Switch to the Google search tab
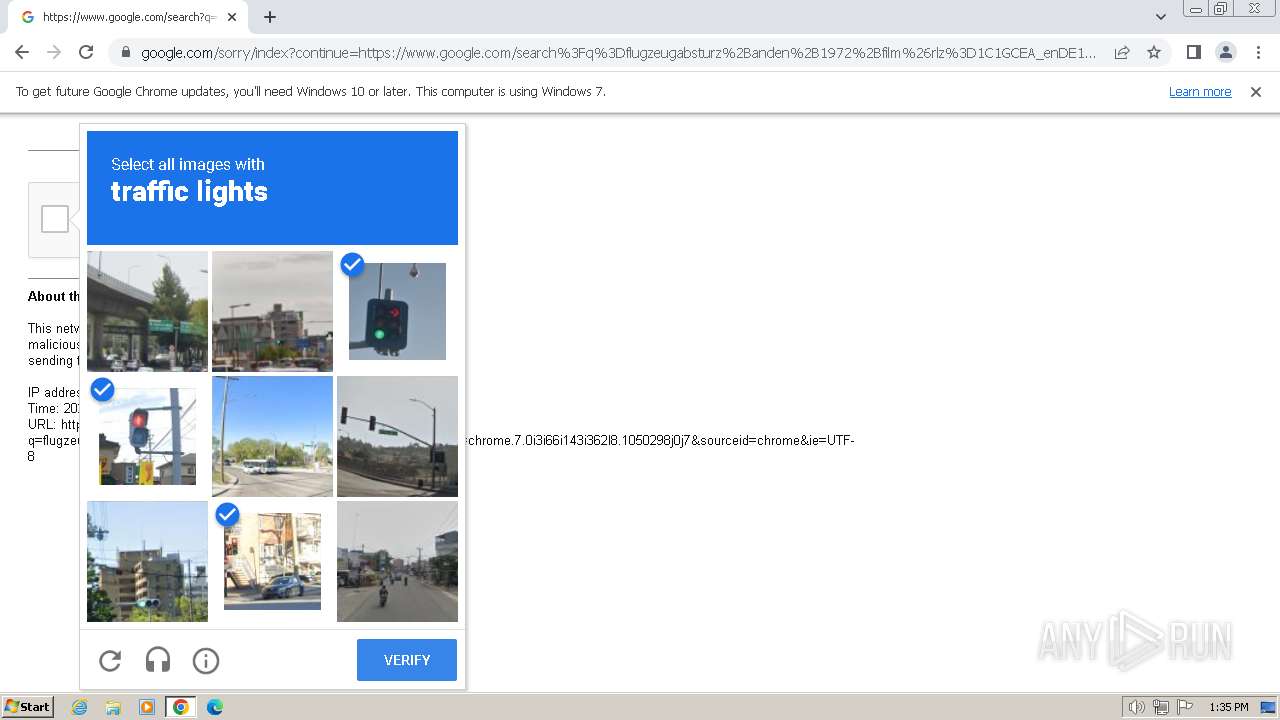The image size is (1280, 720). [128, 17]
